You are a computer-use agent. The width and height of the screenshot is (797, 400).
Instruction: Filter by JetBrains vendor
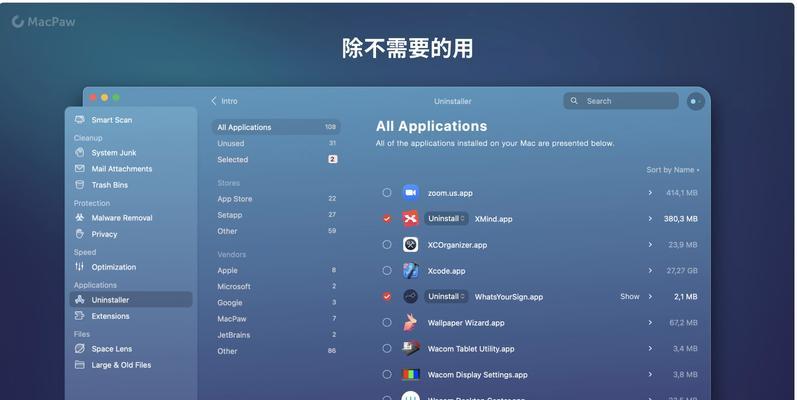tap(276, 335)
